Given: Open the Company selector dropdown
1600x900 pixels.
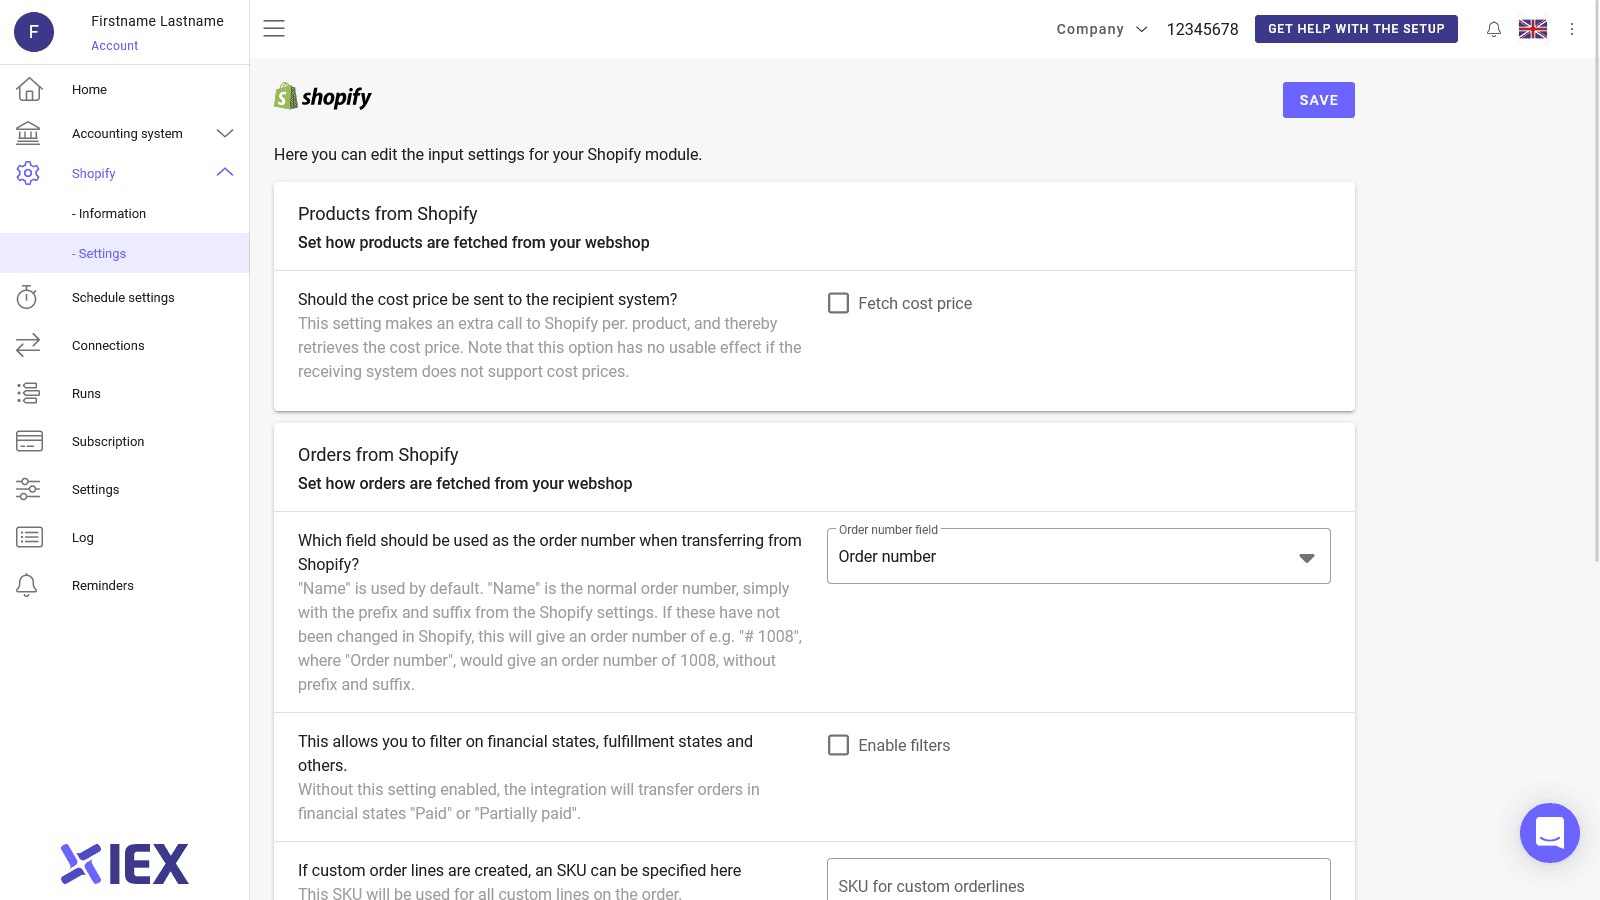Looking at the screenshot, I should pyautogui.click(x=1101, y=29).
